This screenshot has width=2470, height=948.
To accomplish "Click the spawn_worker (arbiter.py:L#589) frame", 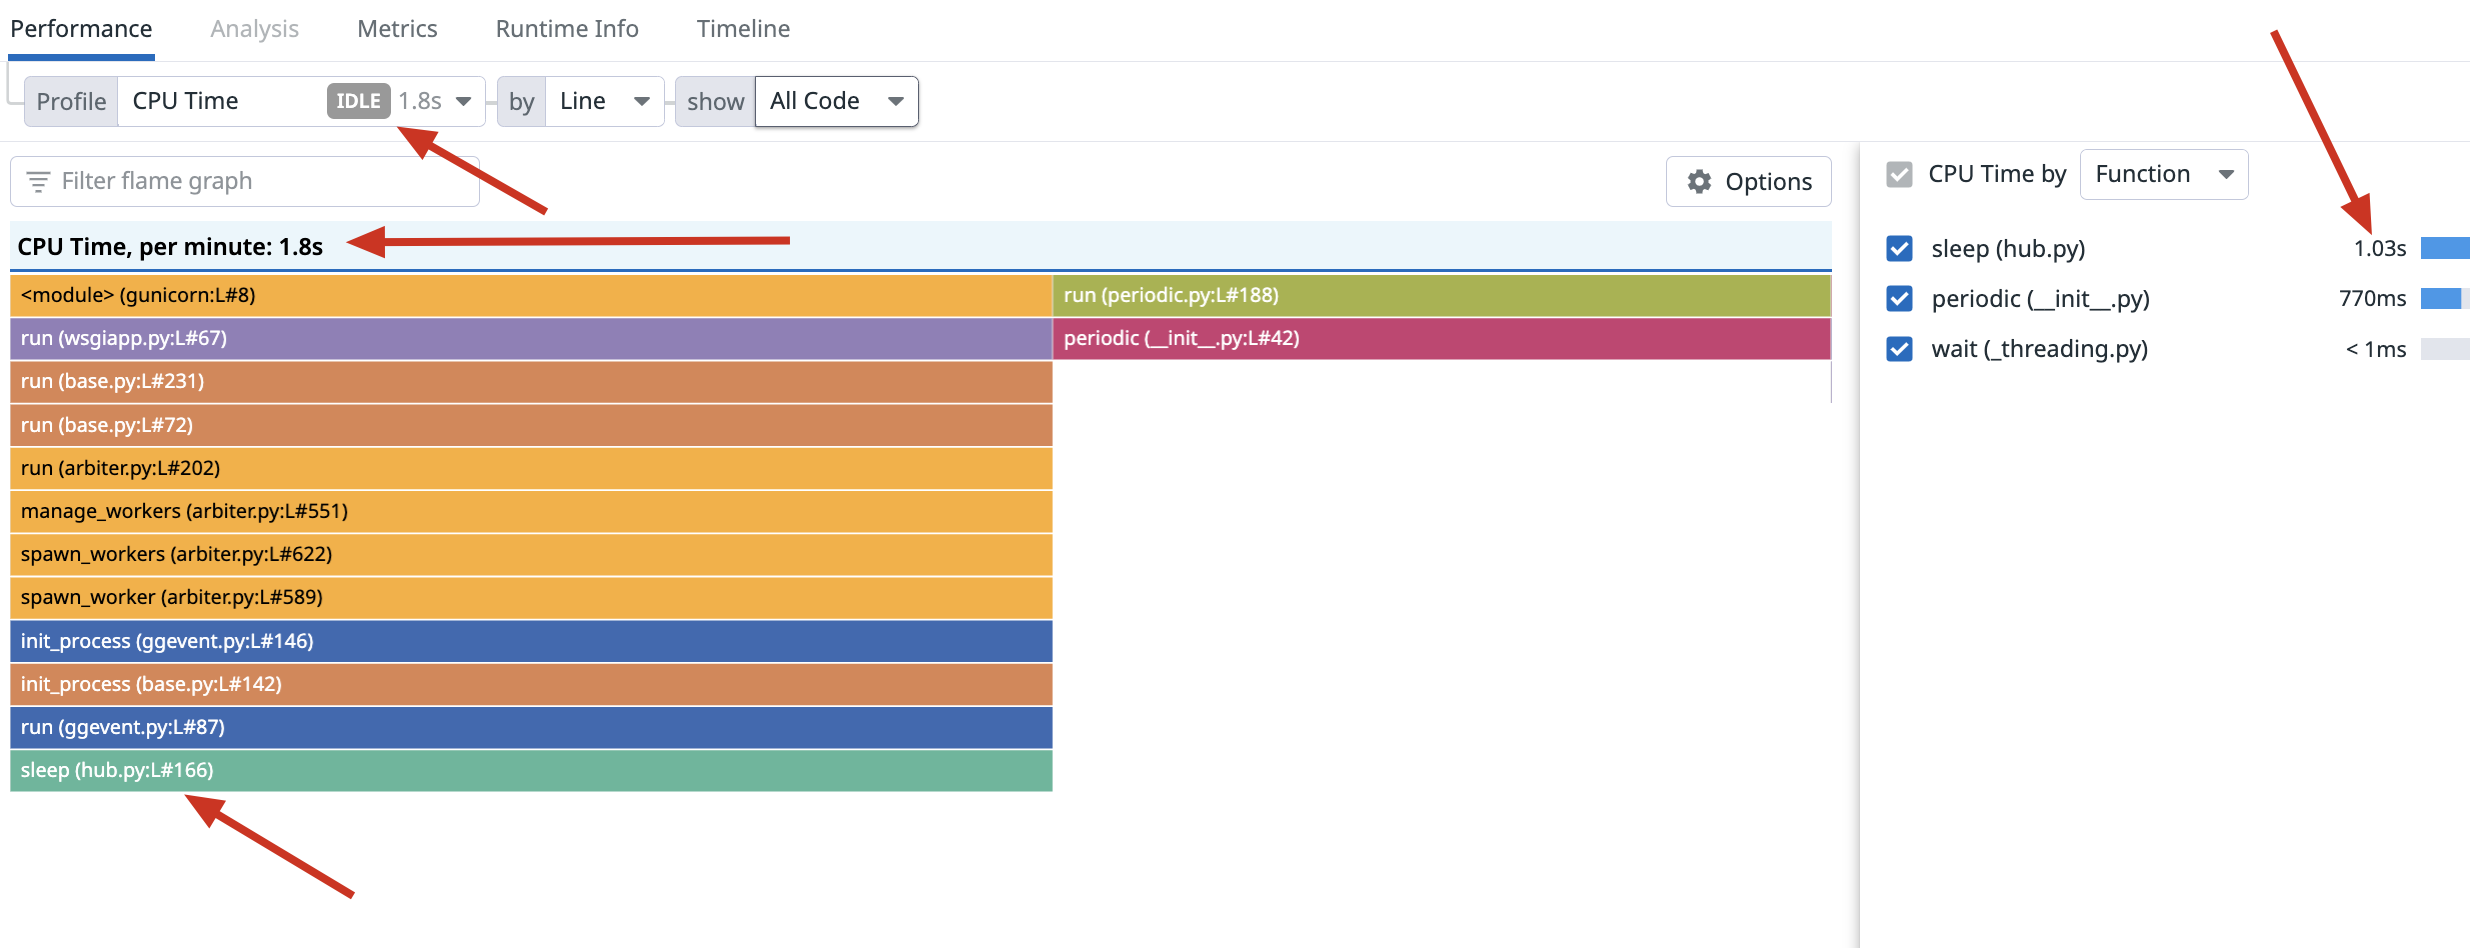I will pyautogui.click(x=531, y=597).
